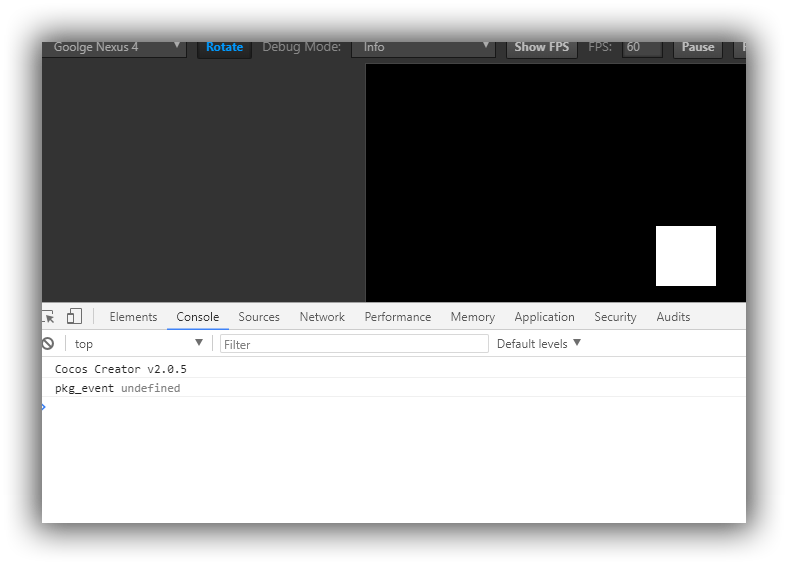Screen dimensions: 788x565
Task: Open the Application tab
Action: click(x=544, y=317)
